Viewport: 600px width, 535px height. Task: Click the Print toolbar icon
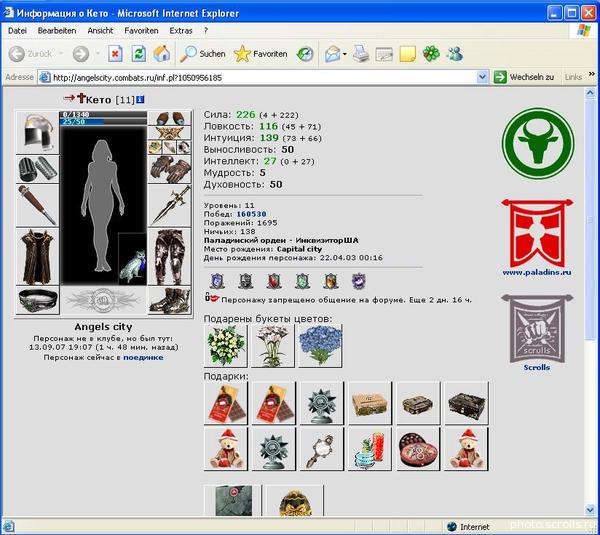360,54
